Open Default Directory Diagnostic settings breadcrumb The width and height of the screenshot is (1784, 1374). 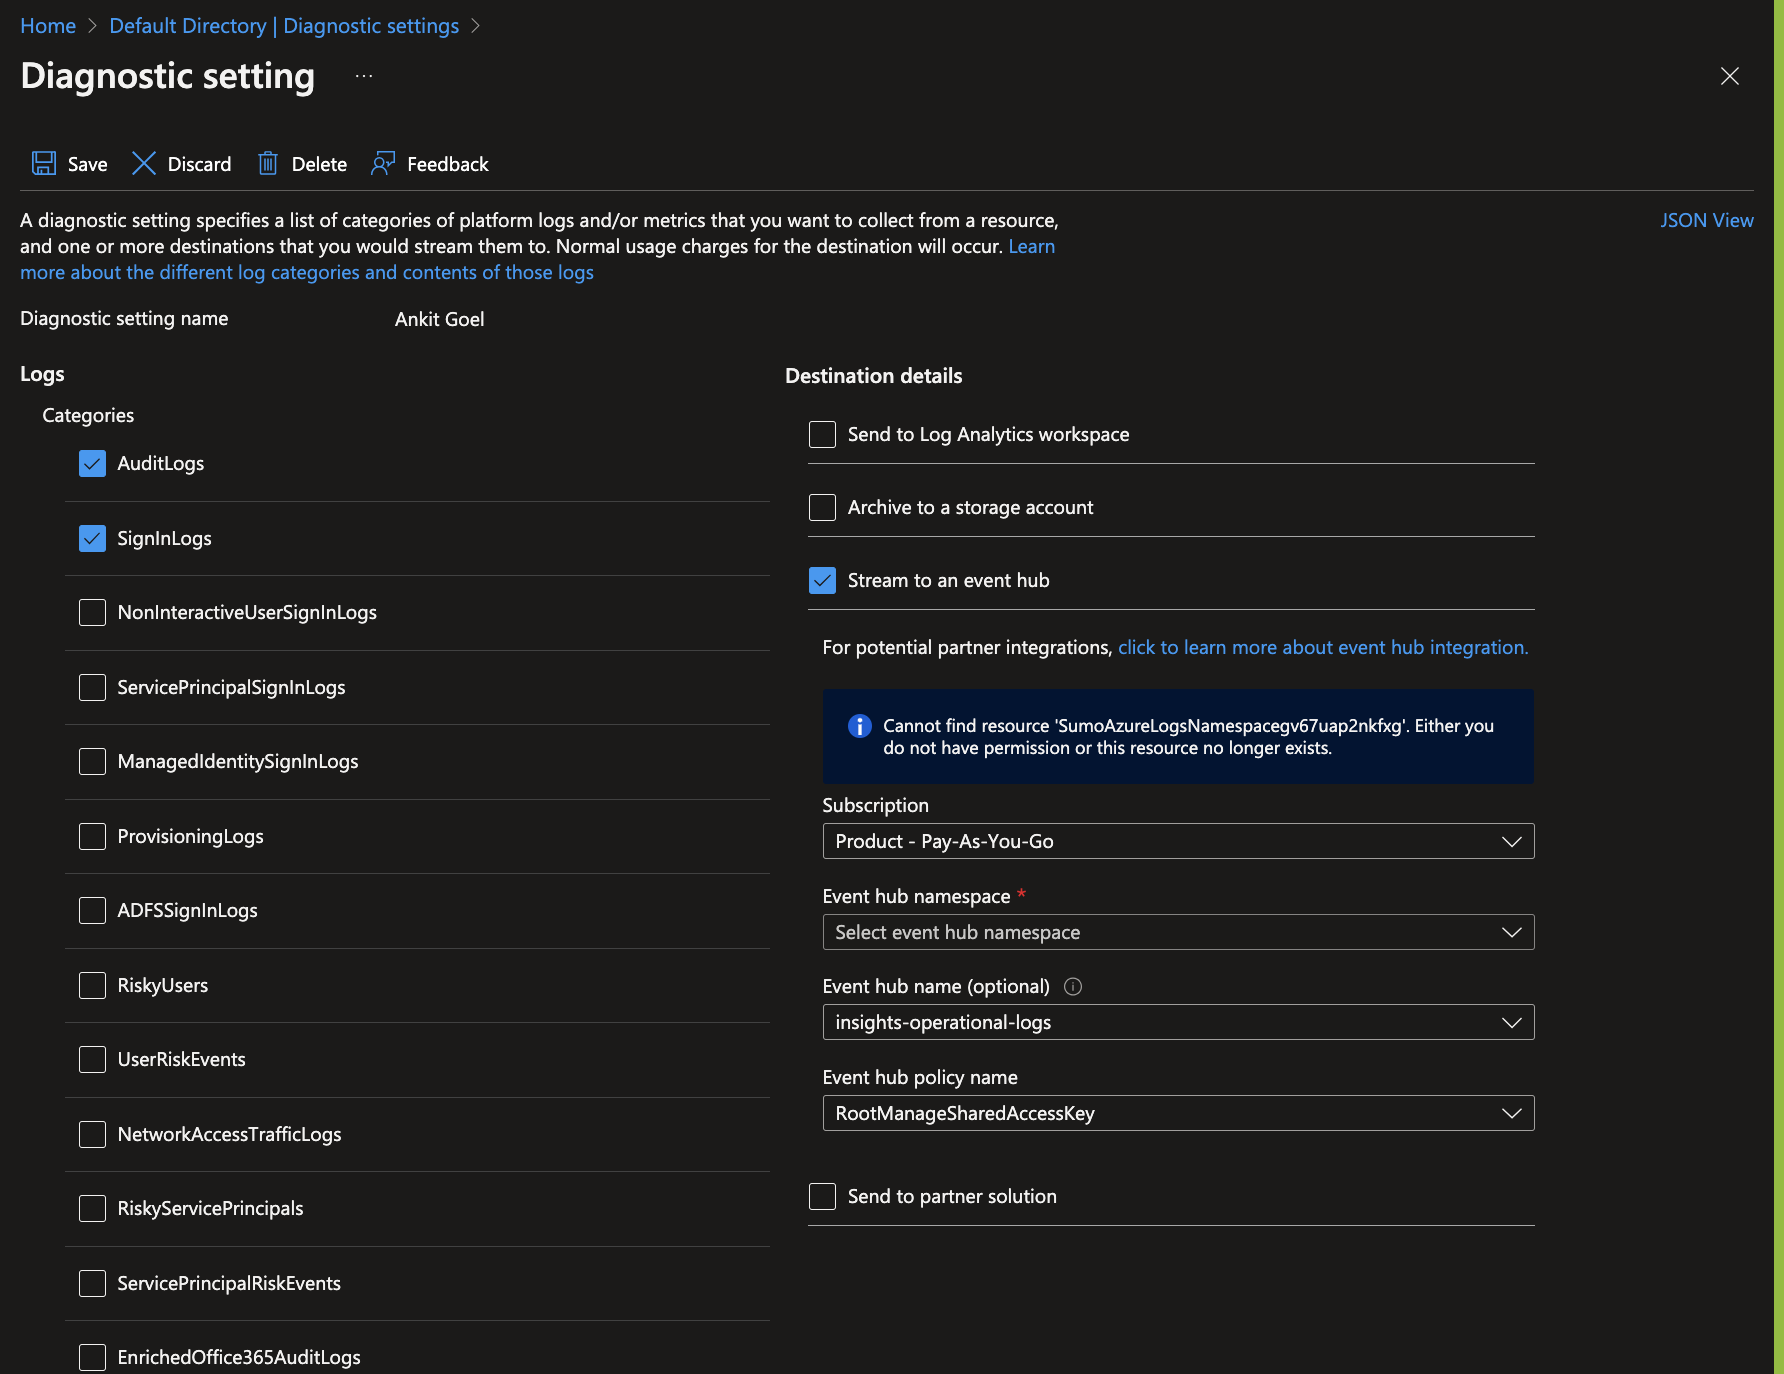[284, 25]
